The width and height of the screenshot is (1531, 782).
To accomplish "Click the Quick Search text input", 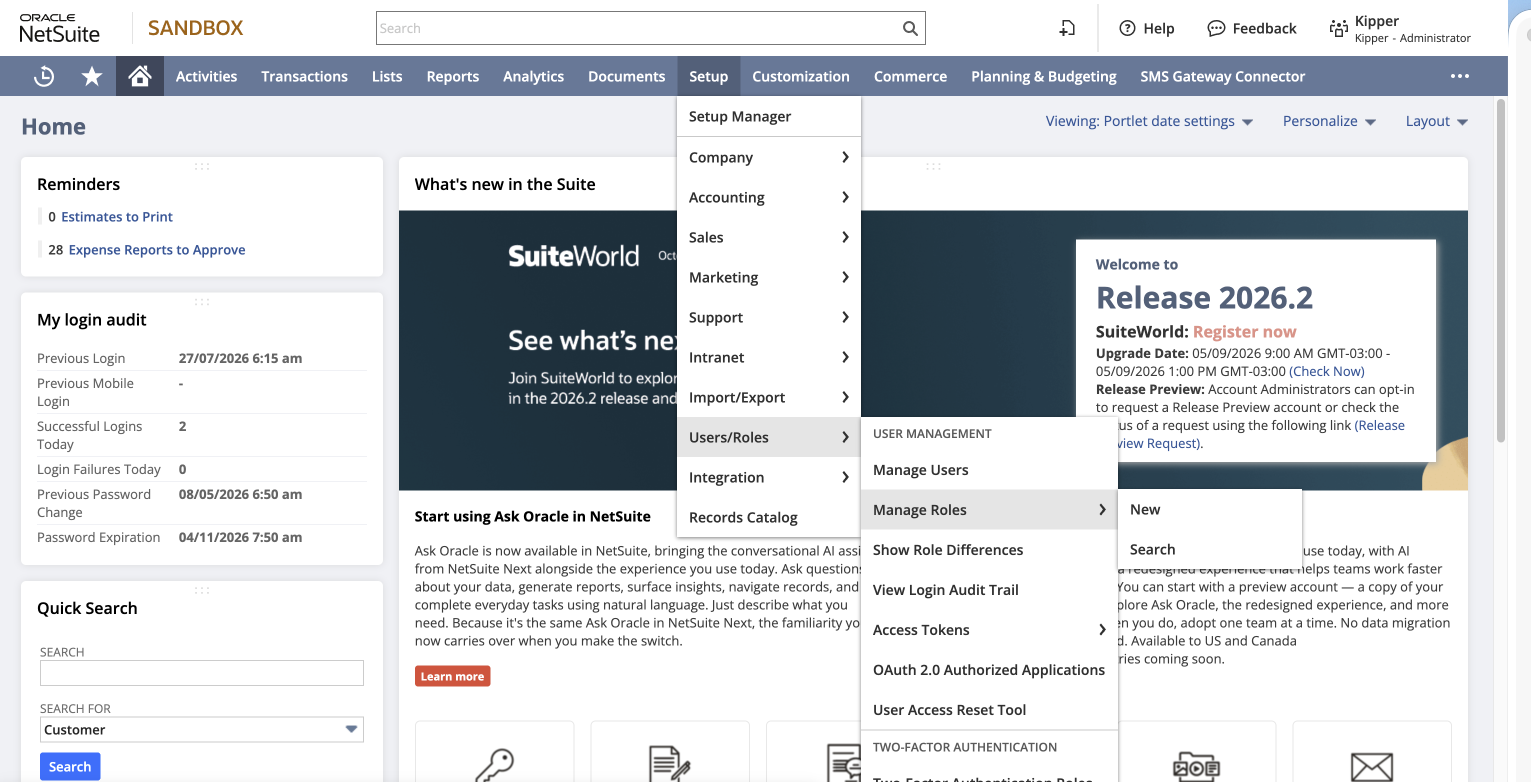I will pos(202,673).
